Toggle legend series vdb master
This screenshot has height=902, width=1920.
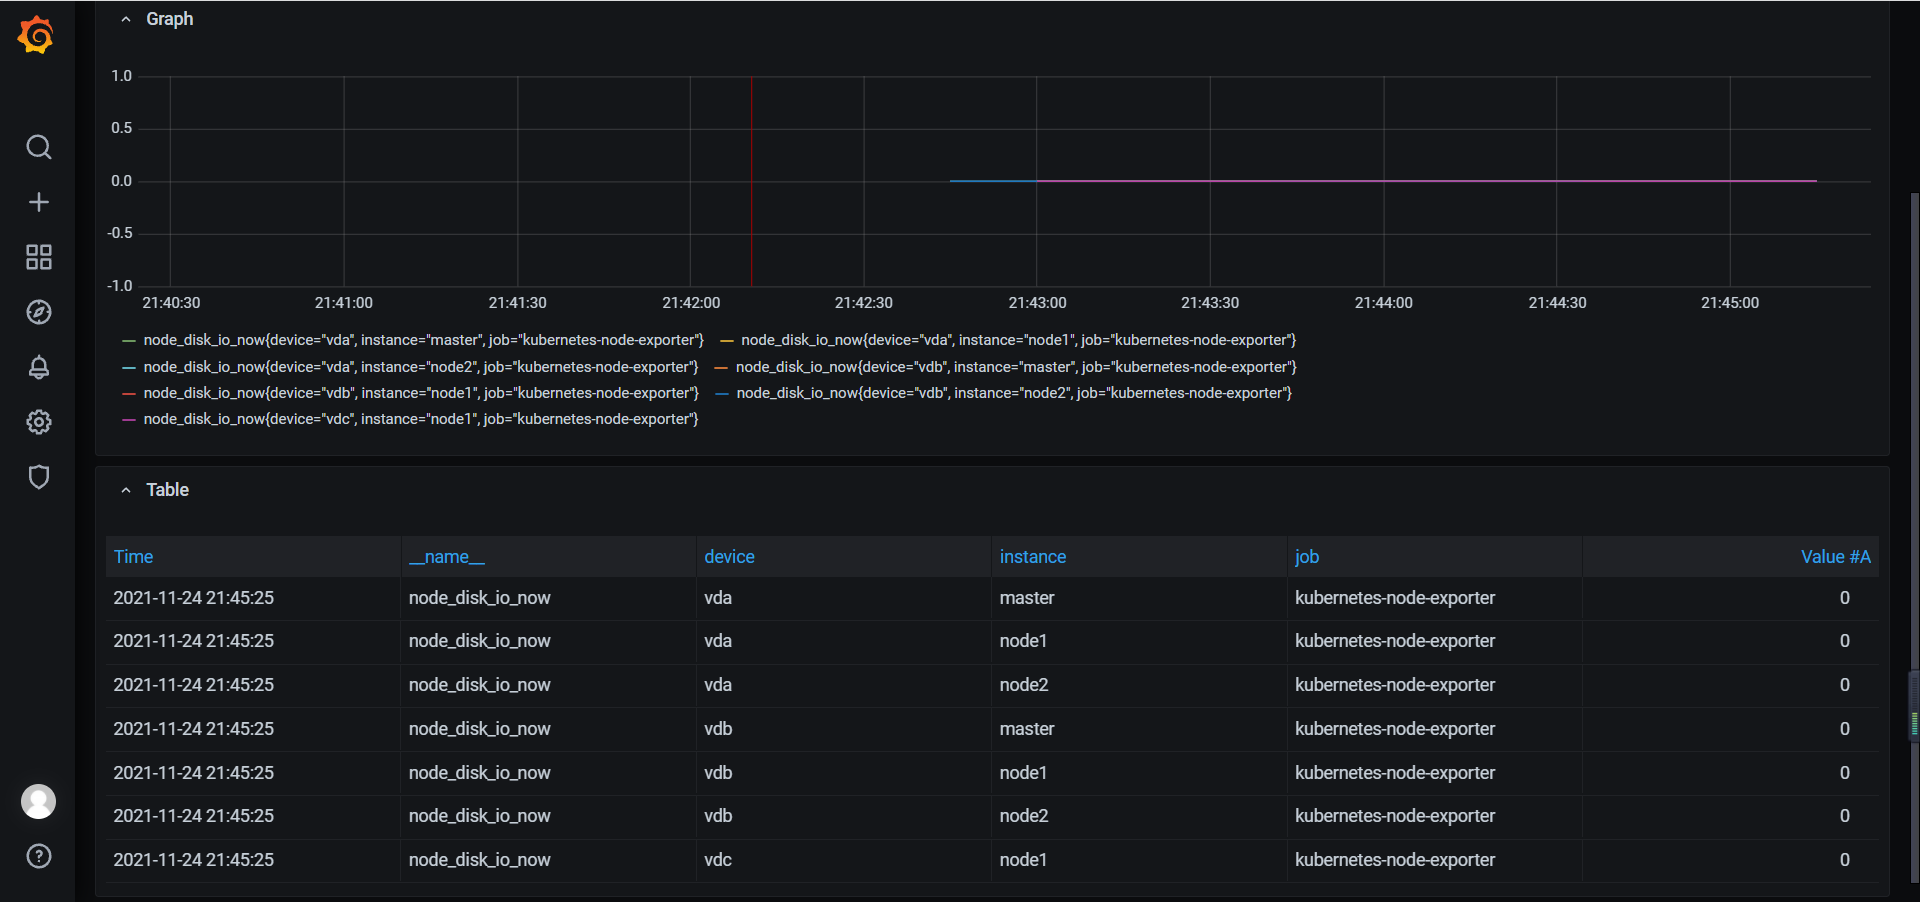coord(1016,367)
